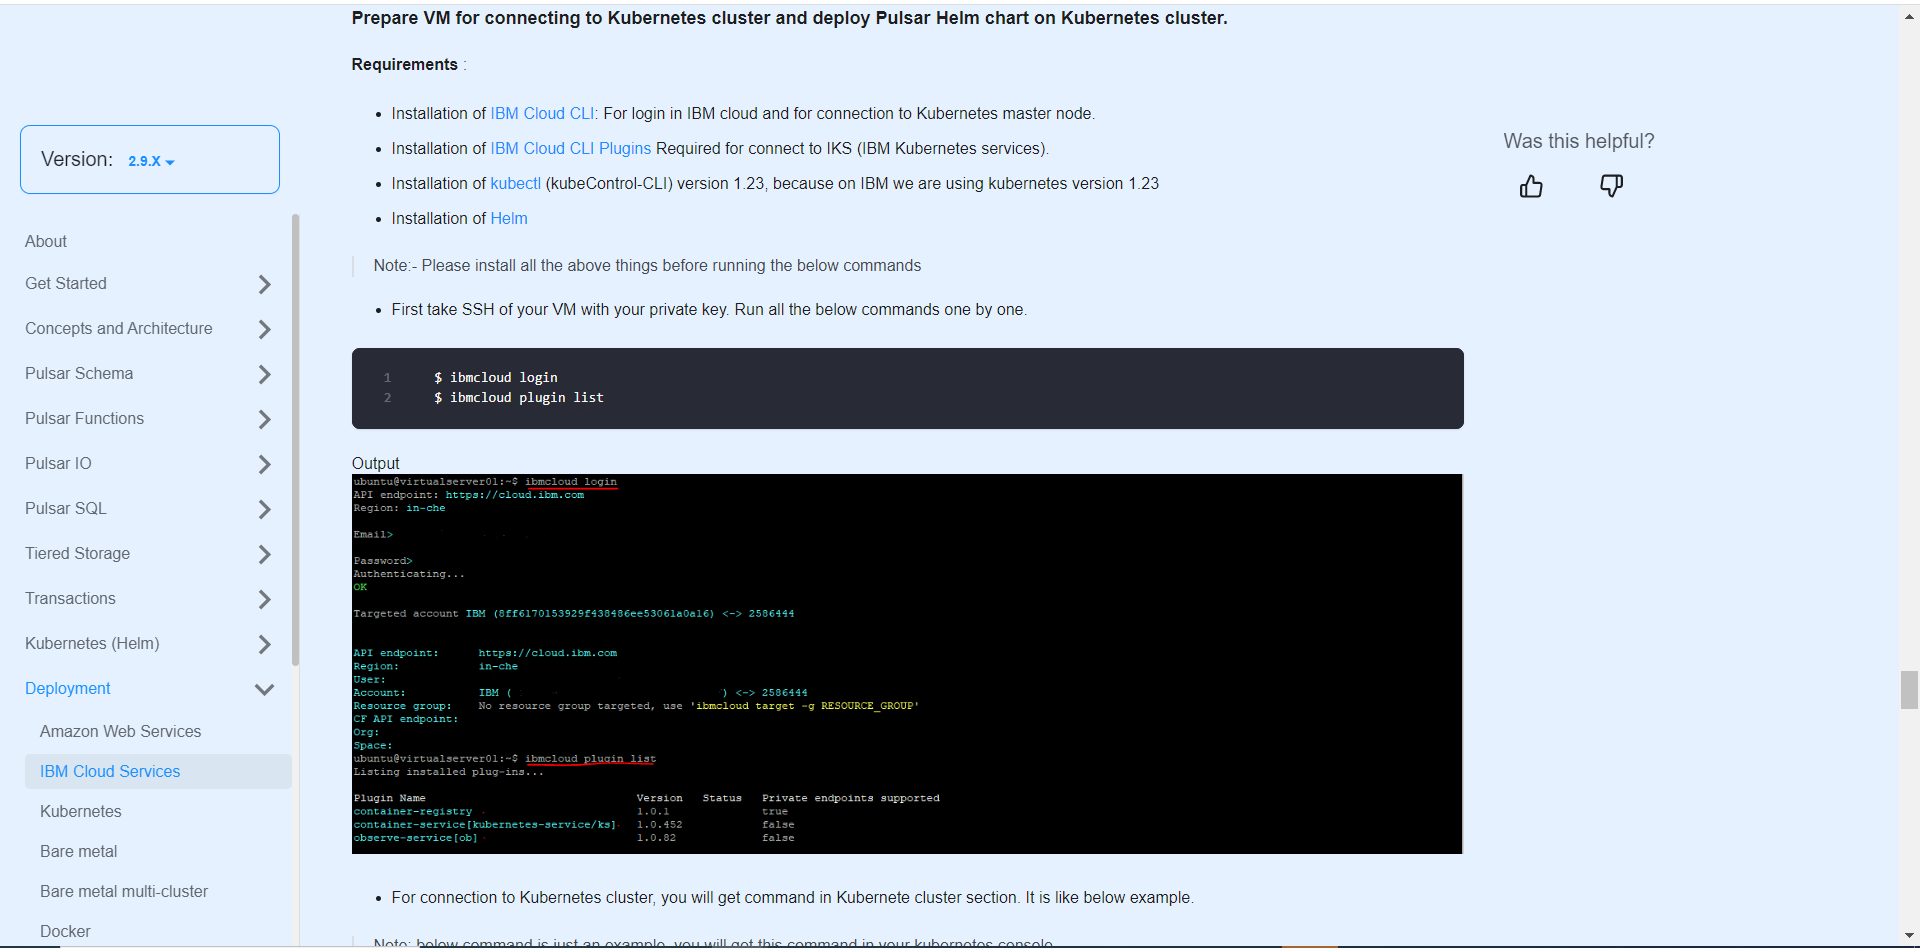Click the thumbs up helpful icon
Screen dimensions: 1920x948
[1531, 186]
